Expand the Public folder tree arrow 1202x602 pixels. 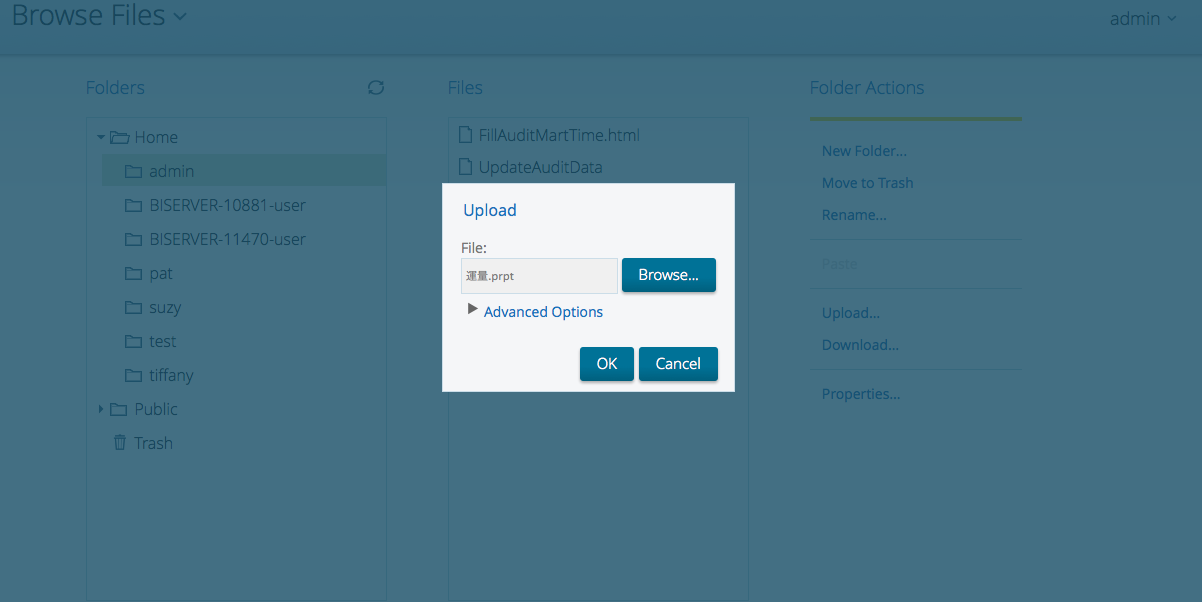point(101,410)
